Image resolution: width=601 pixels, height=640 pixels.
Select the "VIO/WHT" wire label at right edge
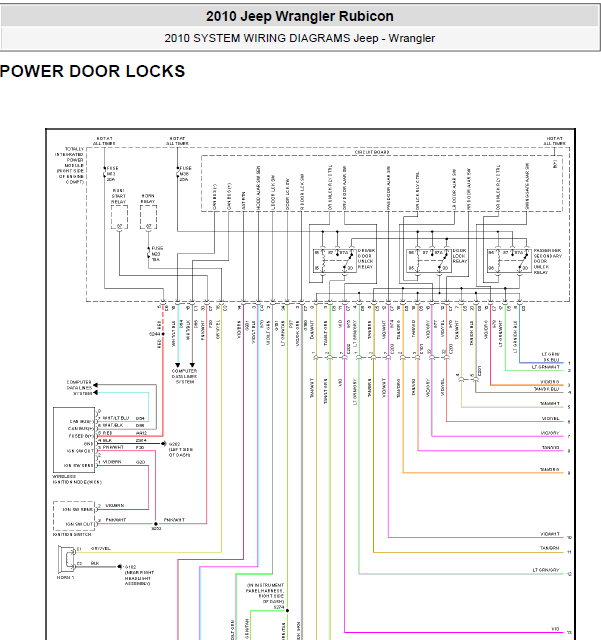pos(550,534)
